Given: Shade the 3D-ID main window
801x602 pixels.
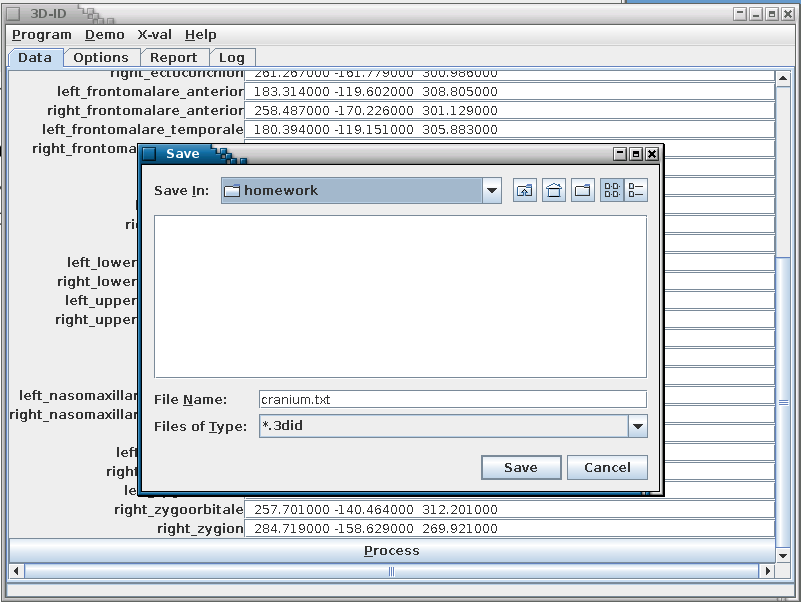Looking at the screenshot, I should click(740, 14).
